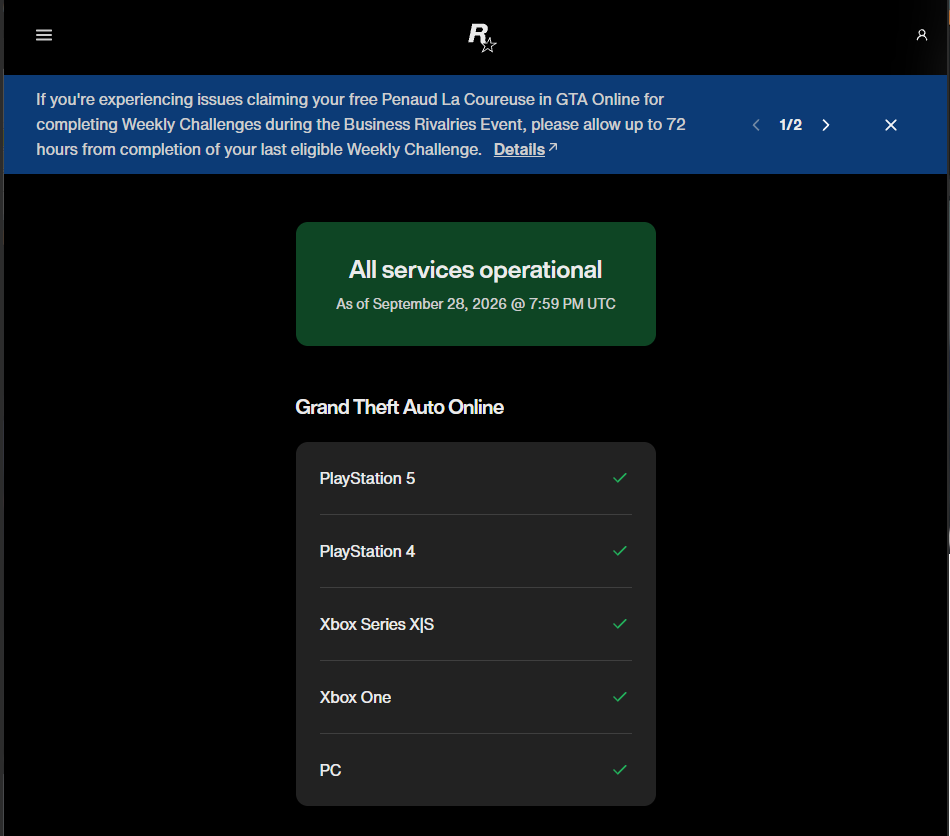
Task: Click the Penaud La Coureuse announcement text
Action: [x=360, y=124]
